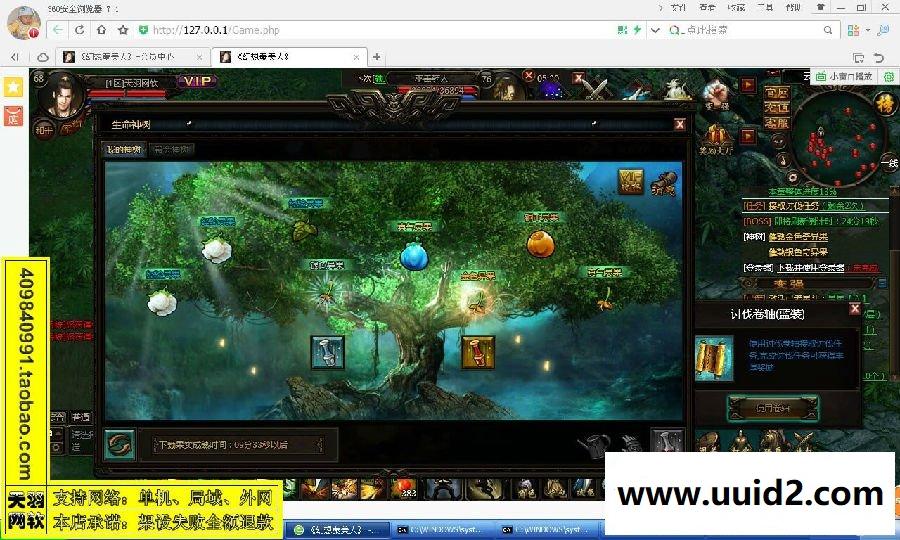Click the golden fruit ripening tracker link
Image resolution: width=900 pixels, height=540 pixels.
(798, 236)
